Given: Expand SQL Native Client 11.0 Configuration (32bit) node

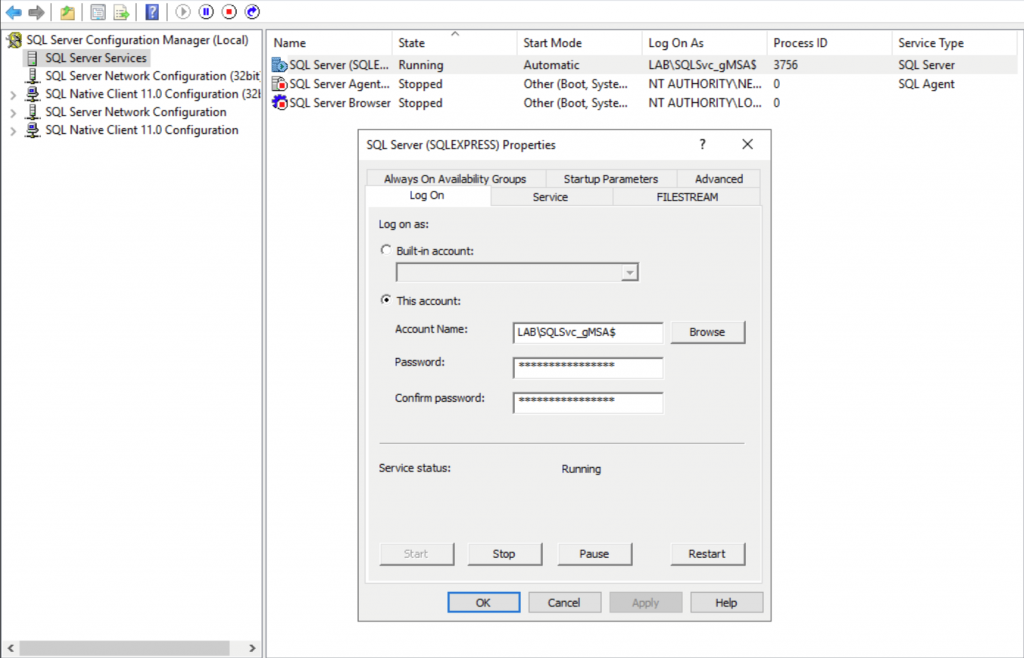Looking at the screenshot, I should (13, 94).
